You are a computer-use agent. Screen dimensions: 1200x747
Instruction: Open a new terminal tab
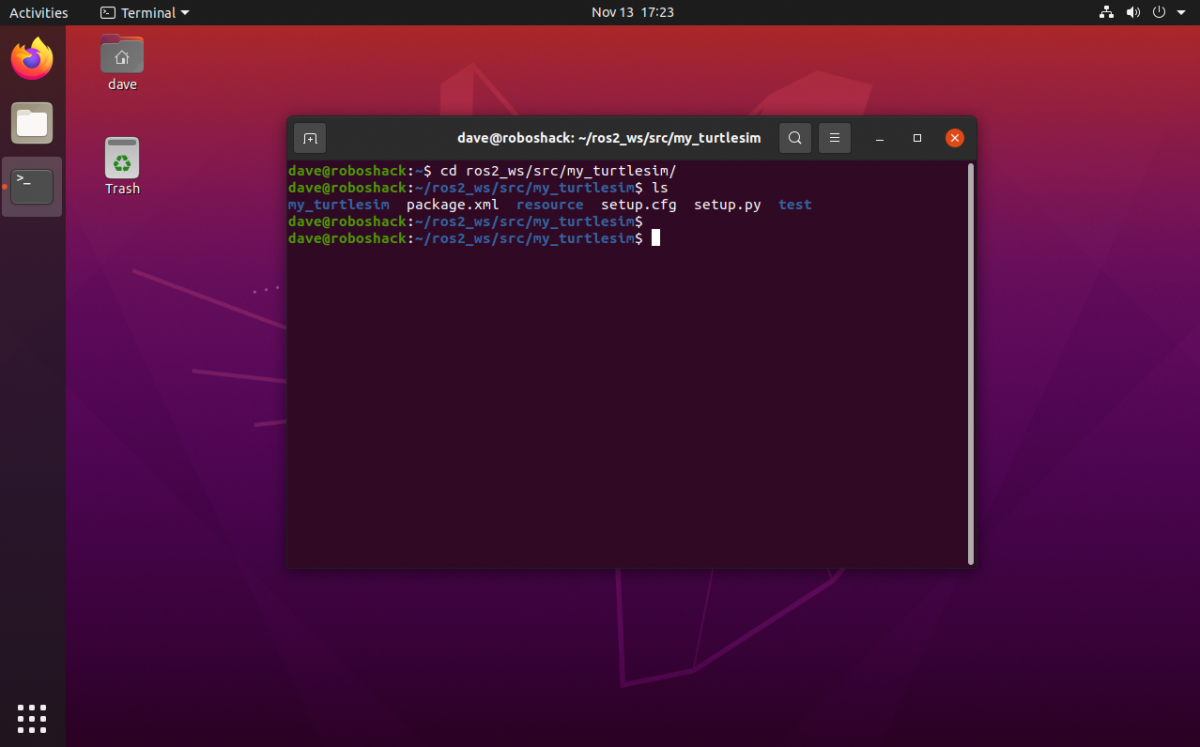click(309, 138)
